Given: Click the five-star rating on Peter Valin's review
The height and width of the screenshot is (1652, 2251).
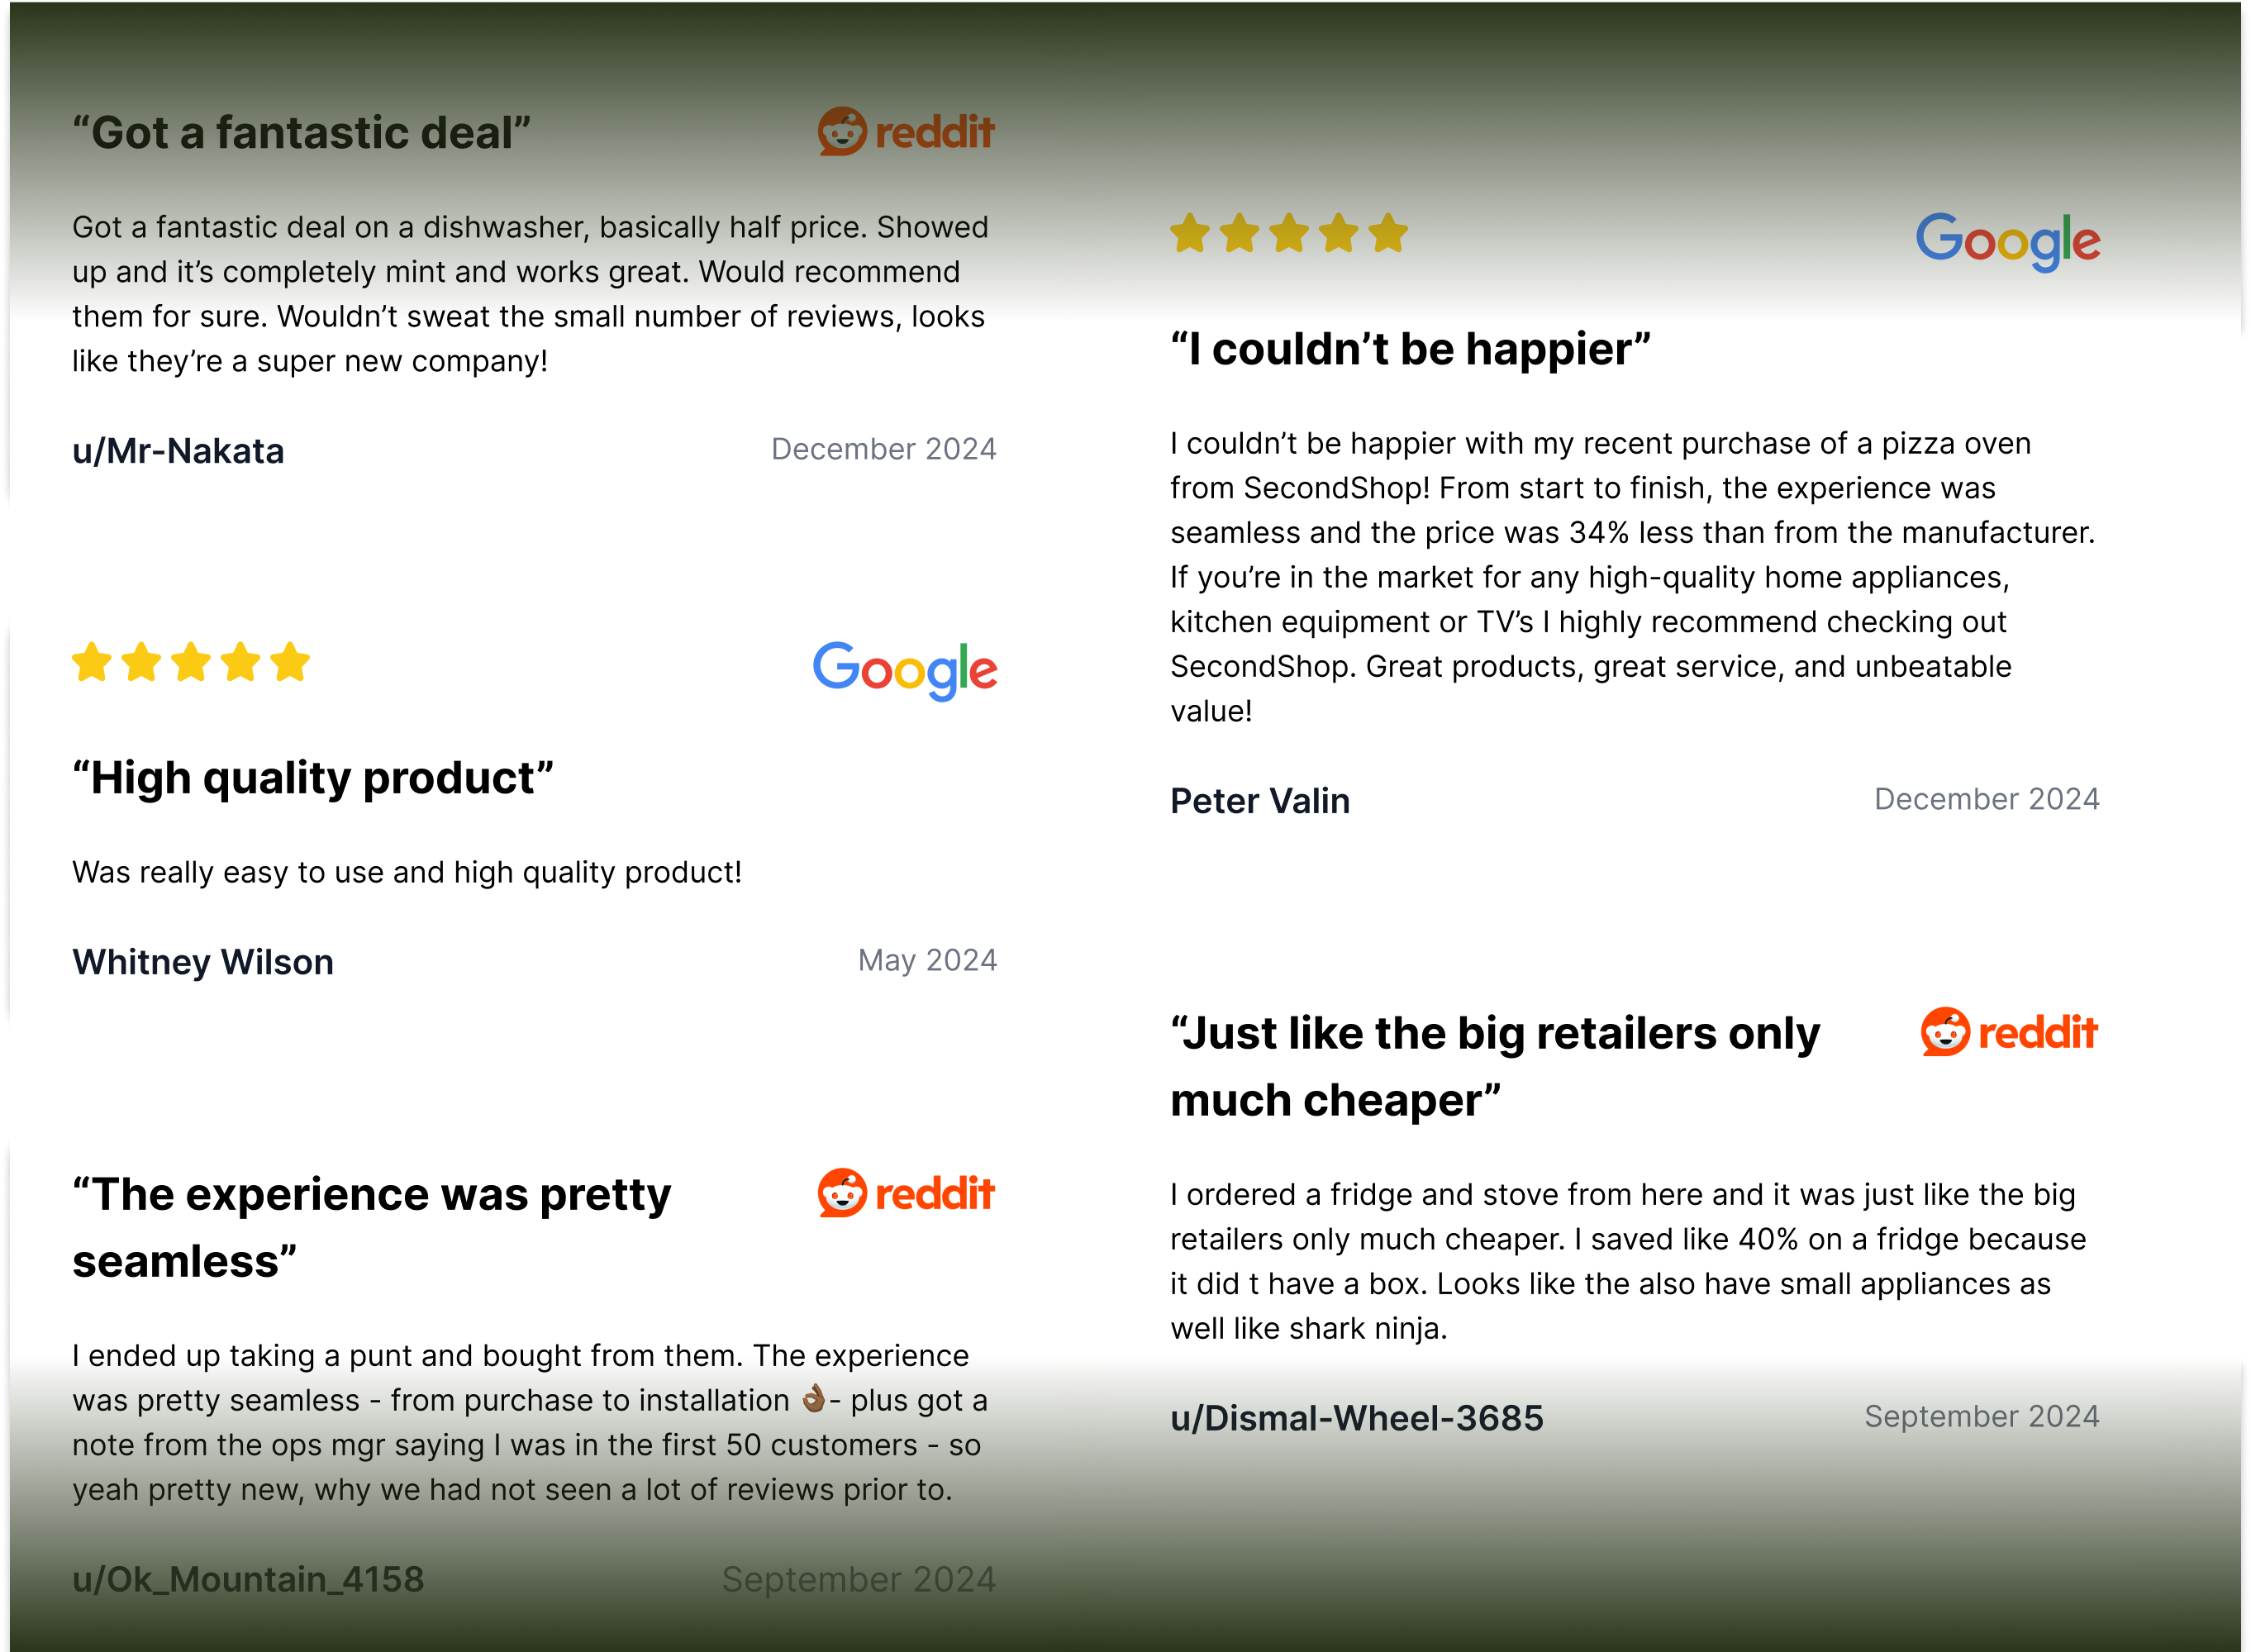Looking at the screenshot, I should pos(1289,233).
